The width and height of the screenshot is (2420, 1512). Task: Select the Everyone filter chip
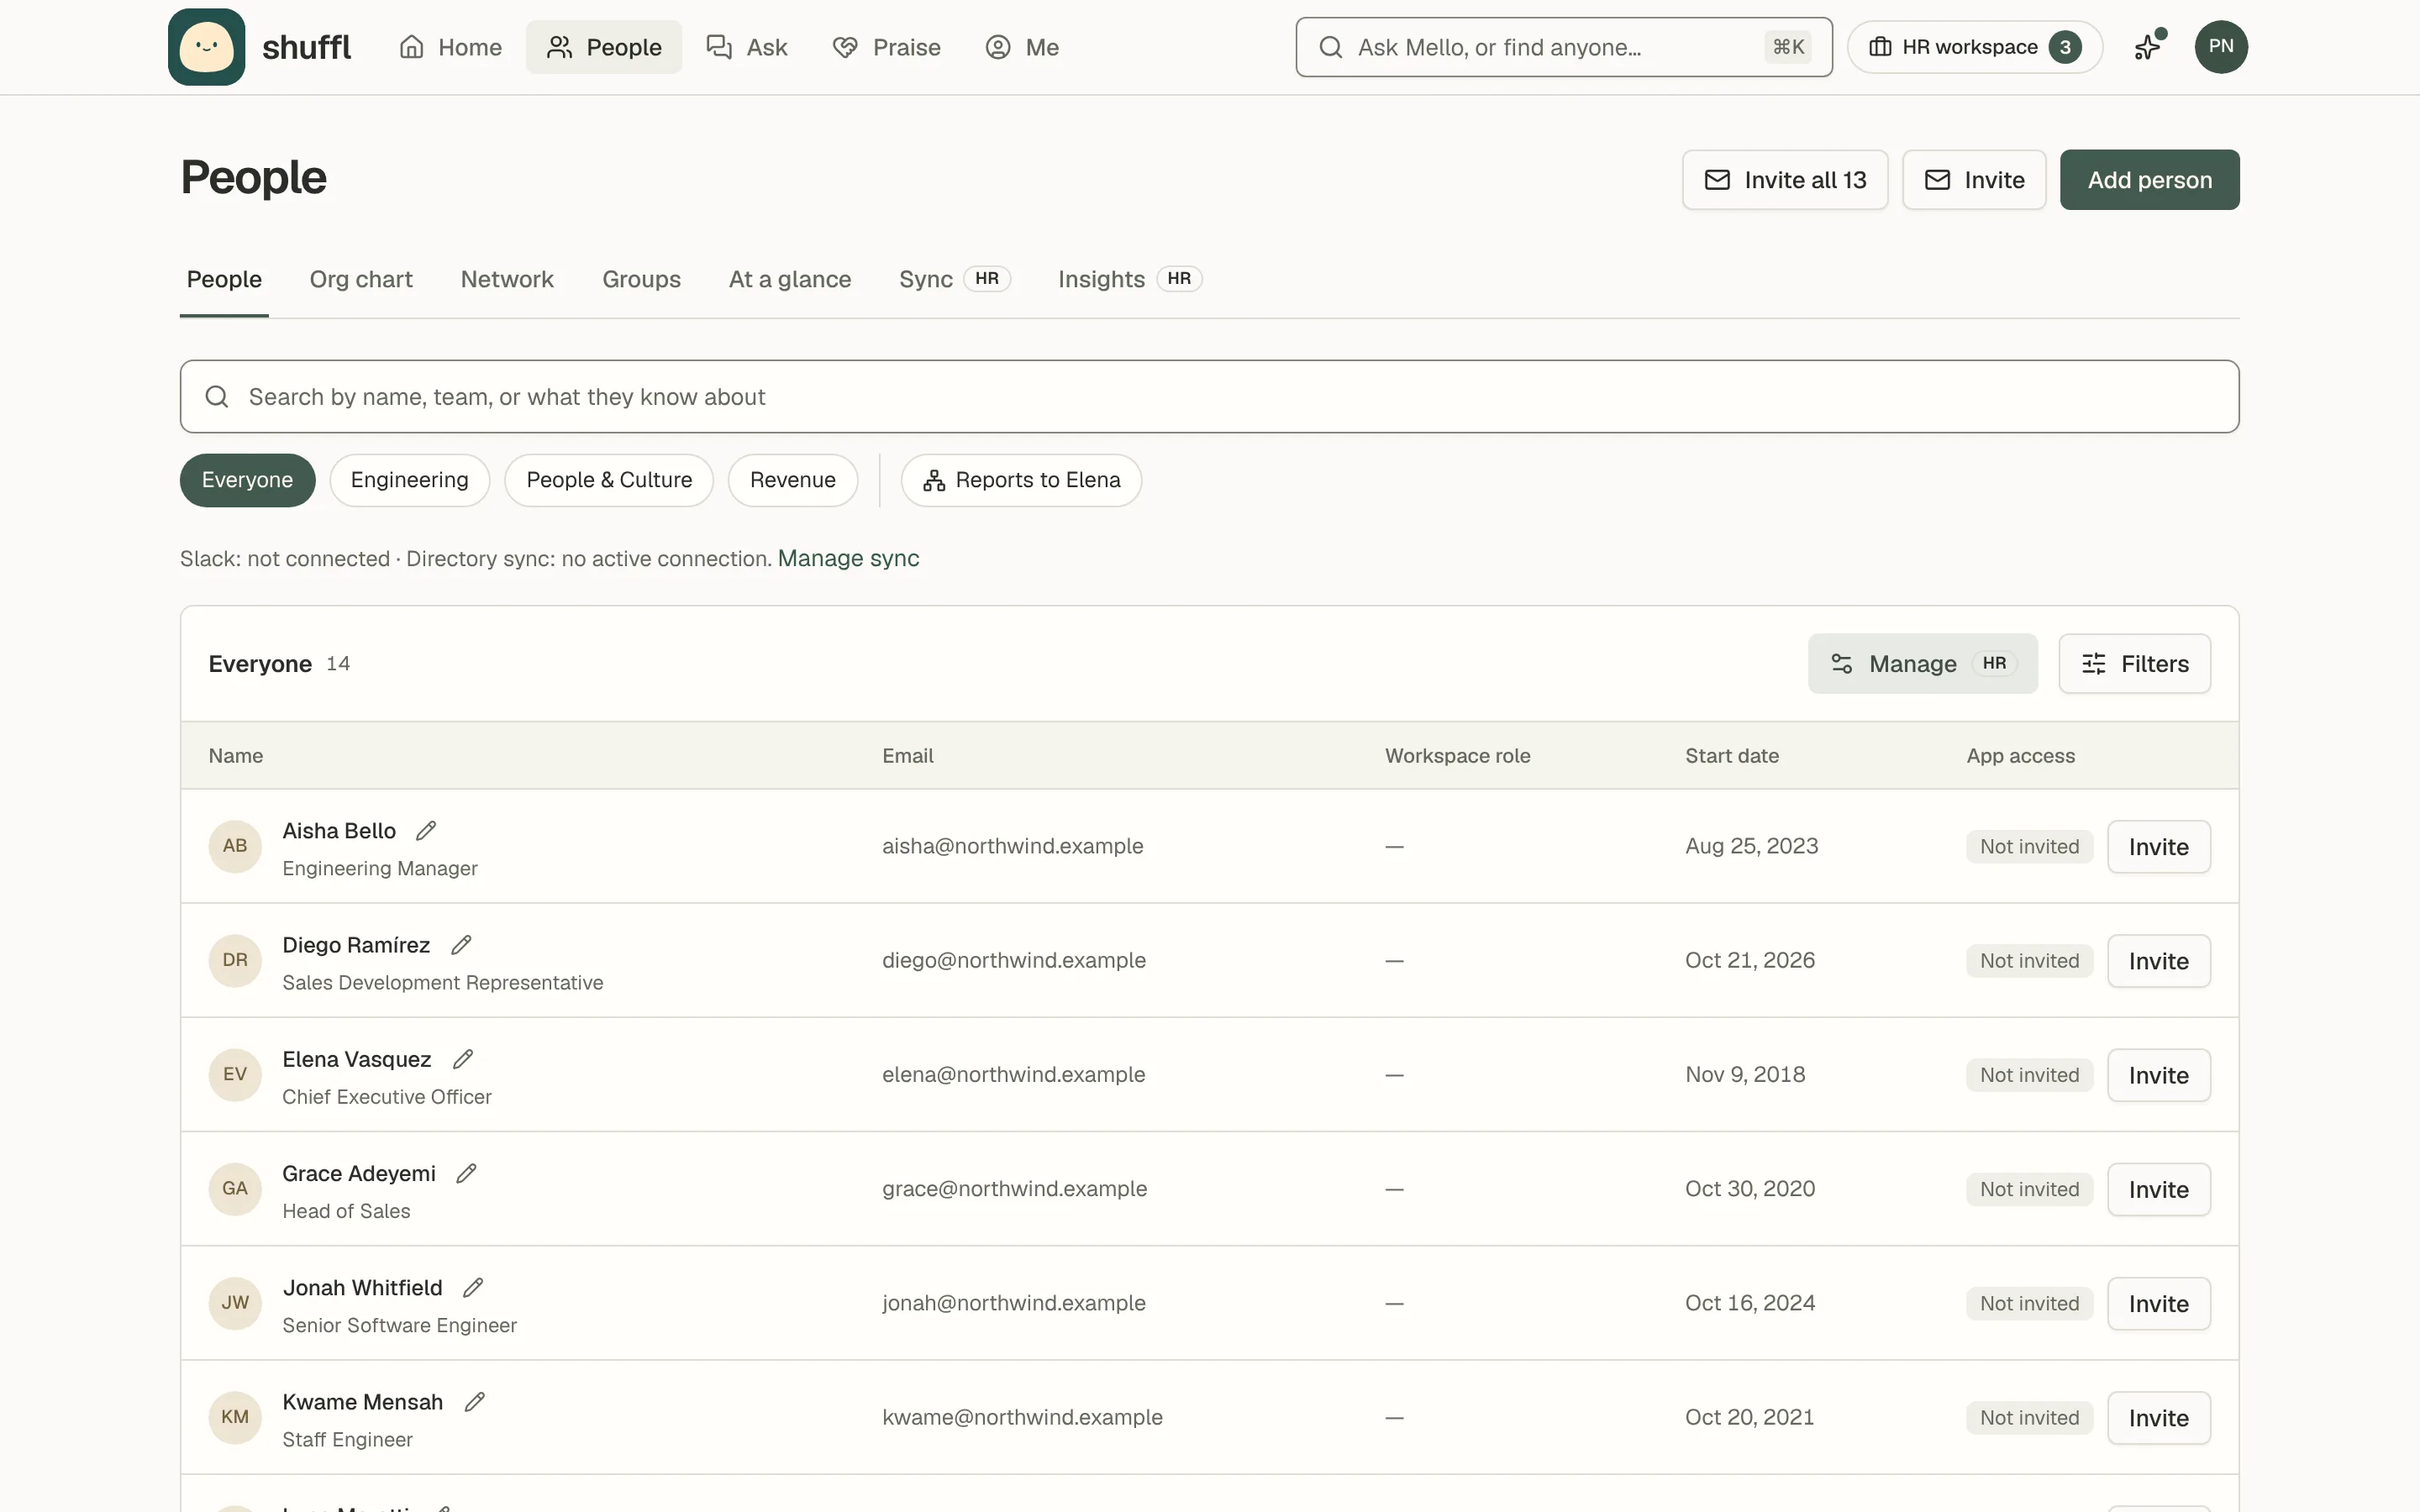[247, 480]
